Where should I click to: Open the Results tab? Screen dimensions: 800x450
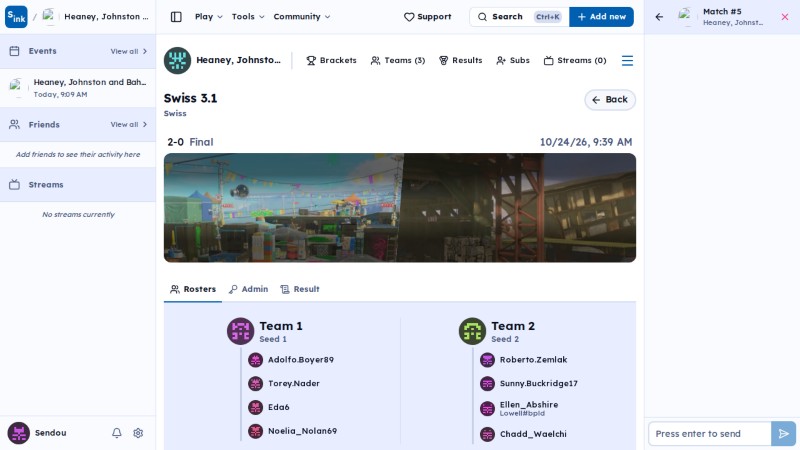click(x=461, y=60)
